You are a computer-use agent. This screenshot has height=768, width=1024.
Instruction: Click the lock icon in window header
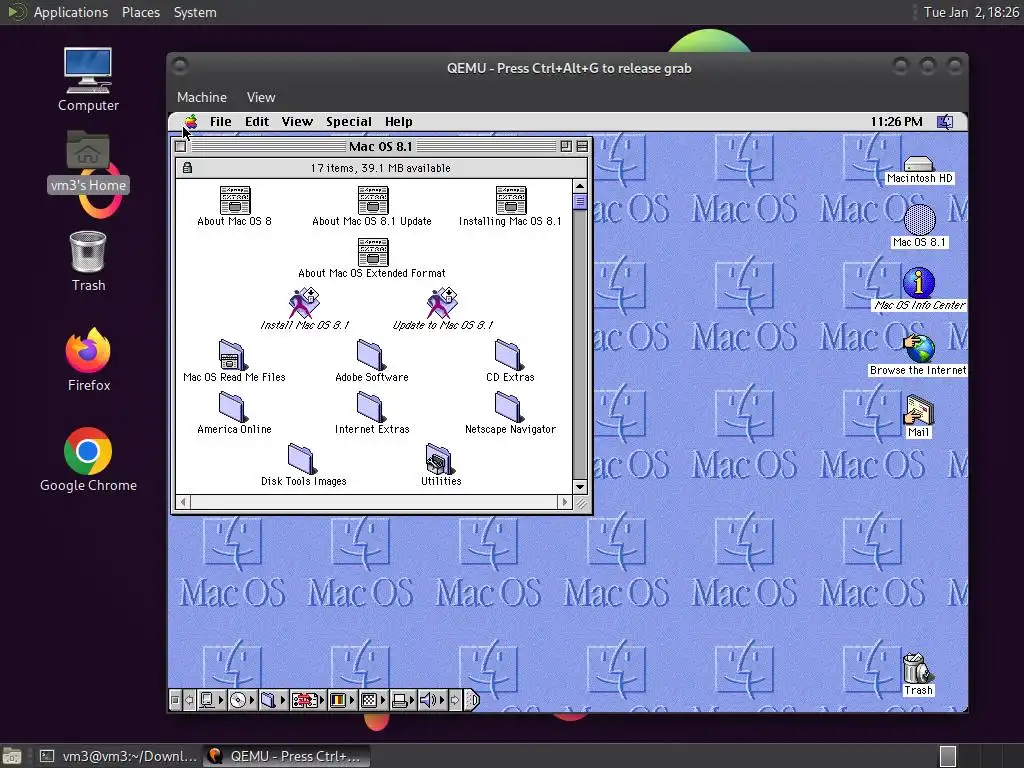tap(187, 168)
